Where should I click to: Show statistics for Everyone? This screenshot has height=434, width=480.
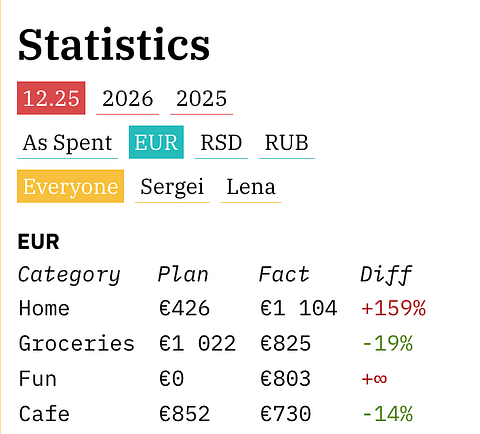coord(70,186)
